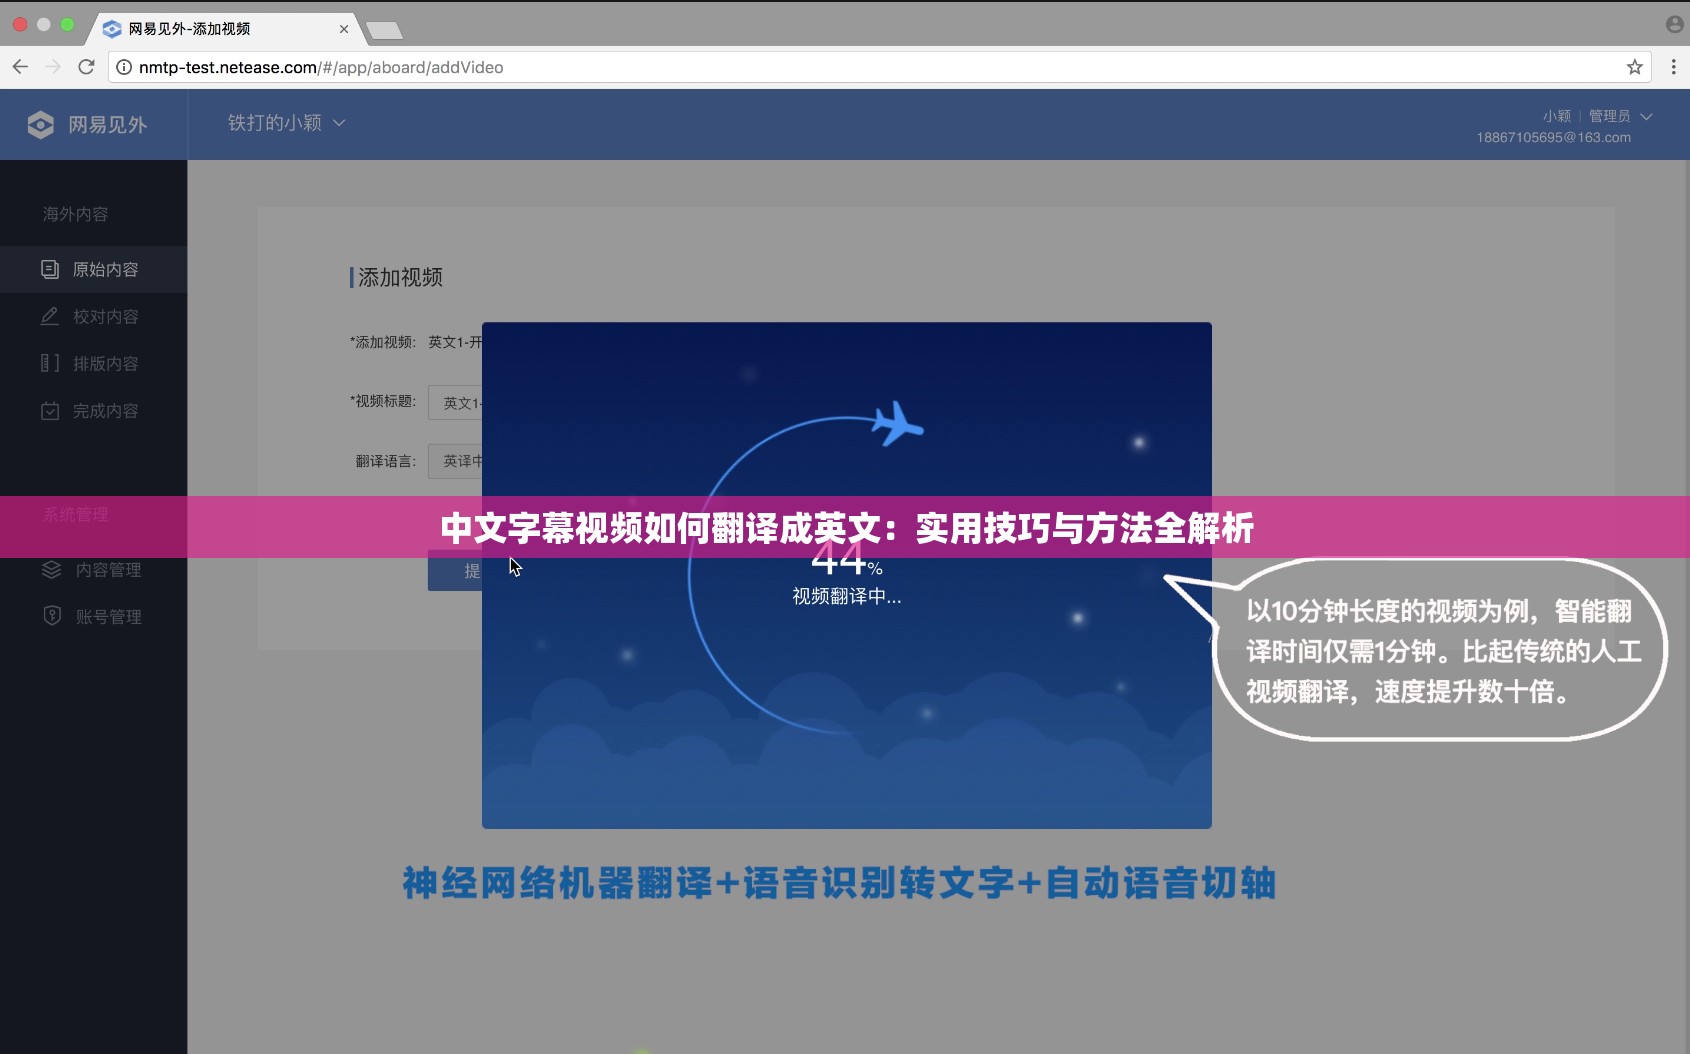Click the 校对内容 pencil icon
This screenshot has width=1690, height=1054.
pos(50,316)
